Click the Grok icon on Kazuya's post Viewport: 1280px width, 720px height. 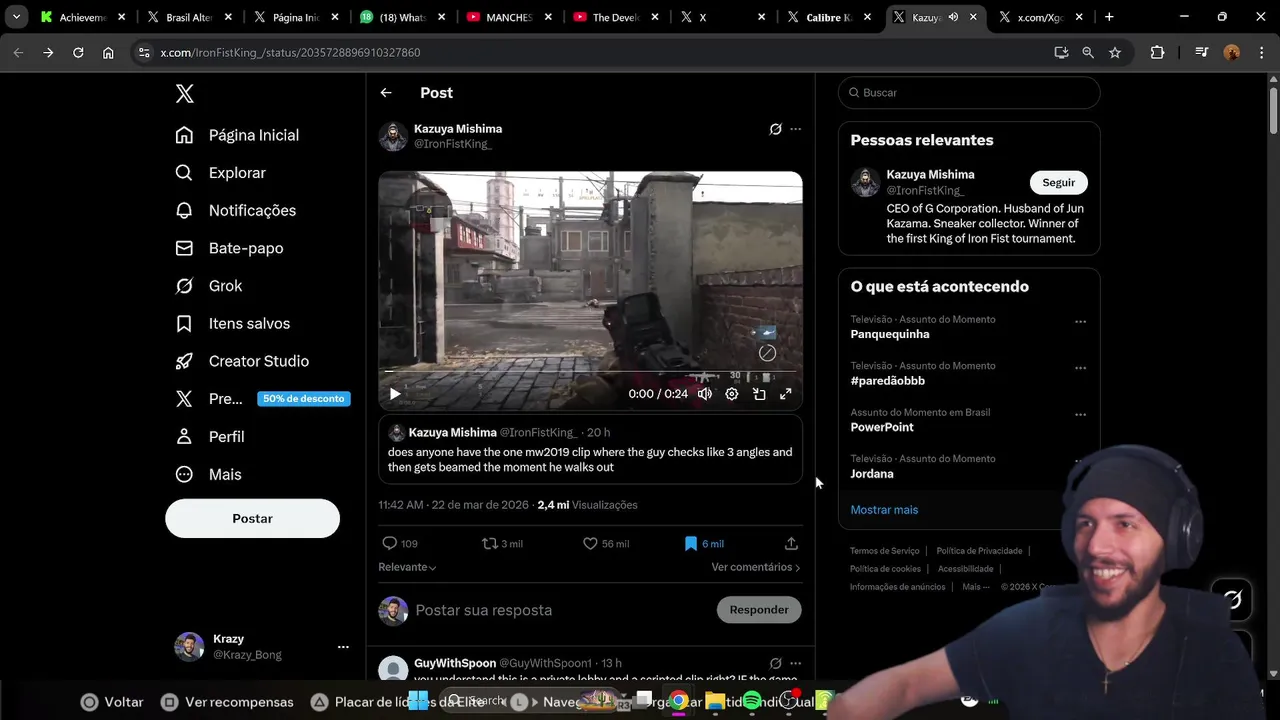click(775, 129)
